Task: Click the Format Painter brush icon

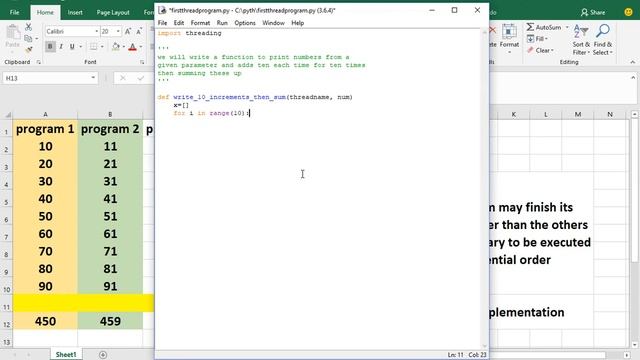Action: [28, 50]
